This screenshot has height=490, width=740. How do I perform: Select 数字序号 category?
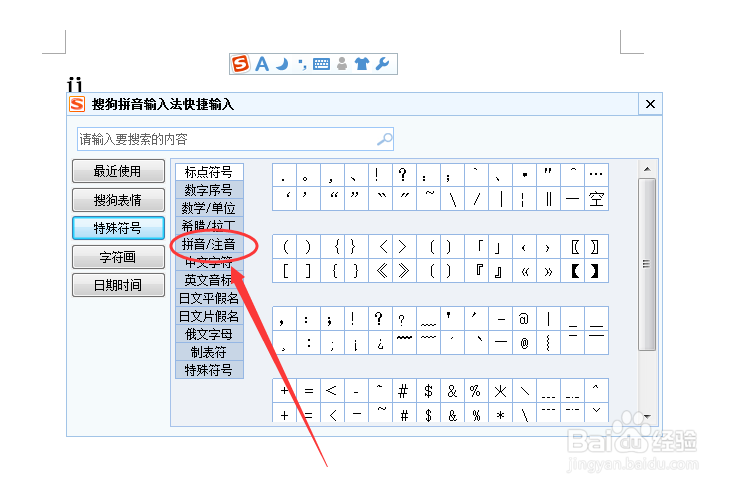click(x=209, y=190)
